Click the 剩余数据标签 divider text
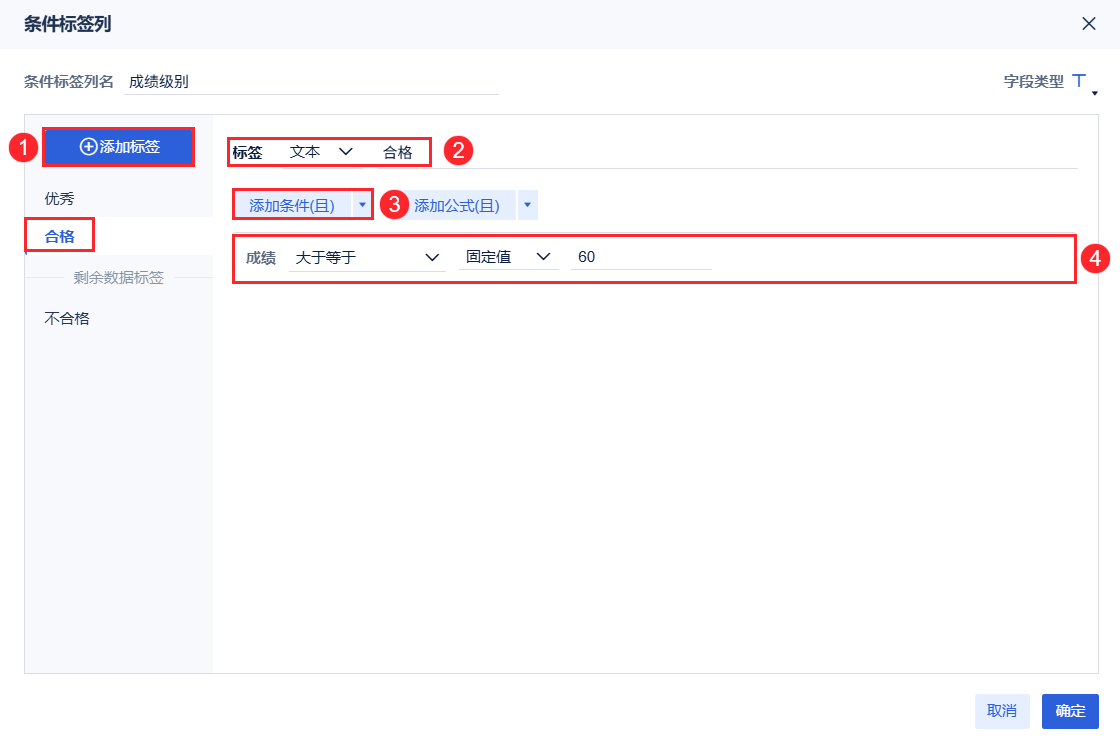The height and width of the screenshot is (745, 1120). click(119, 278)
